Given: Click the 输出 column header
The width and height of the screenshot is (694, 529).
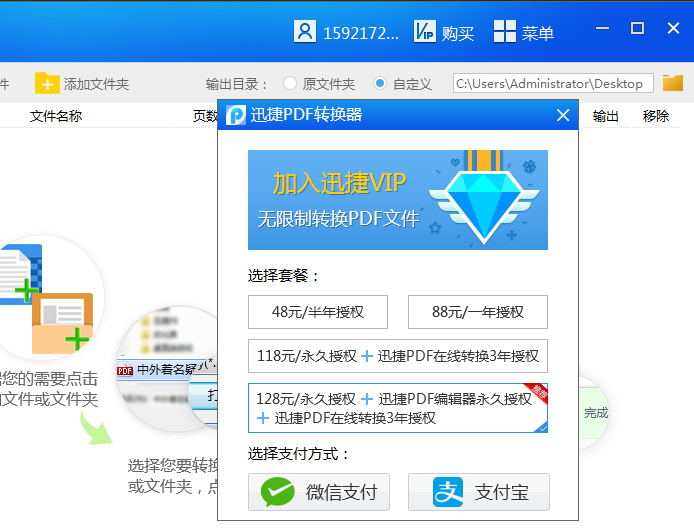Looking at the screenshot, I should [605, 116].
